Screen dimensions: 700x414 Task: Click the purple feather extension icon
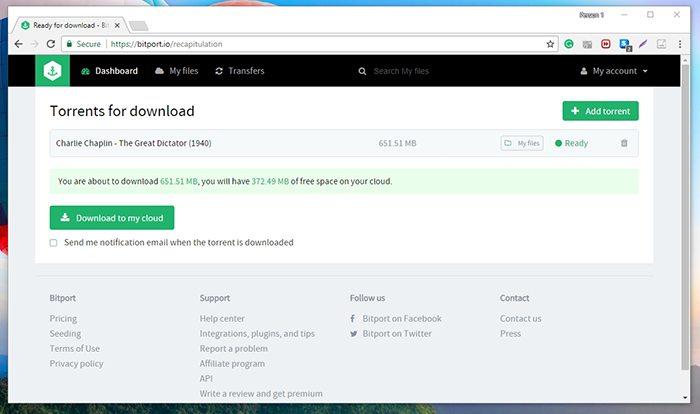tap(643, 44)
